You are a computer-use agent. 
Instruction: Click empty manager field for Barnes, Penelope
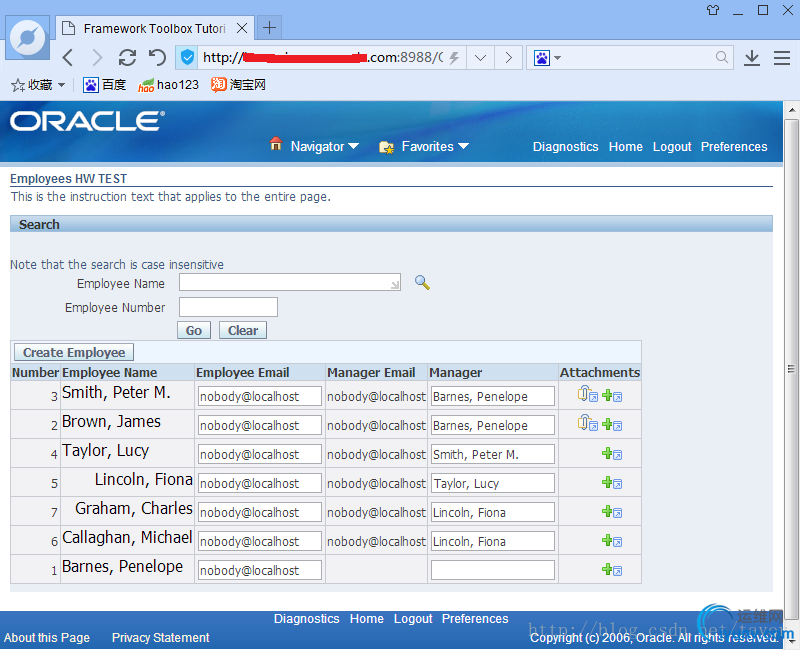(x=493, y=570)
